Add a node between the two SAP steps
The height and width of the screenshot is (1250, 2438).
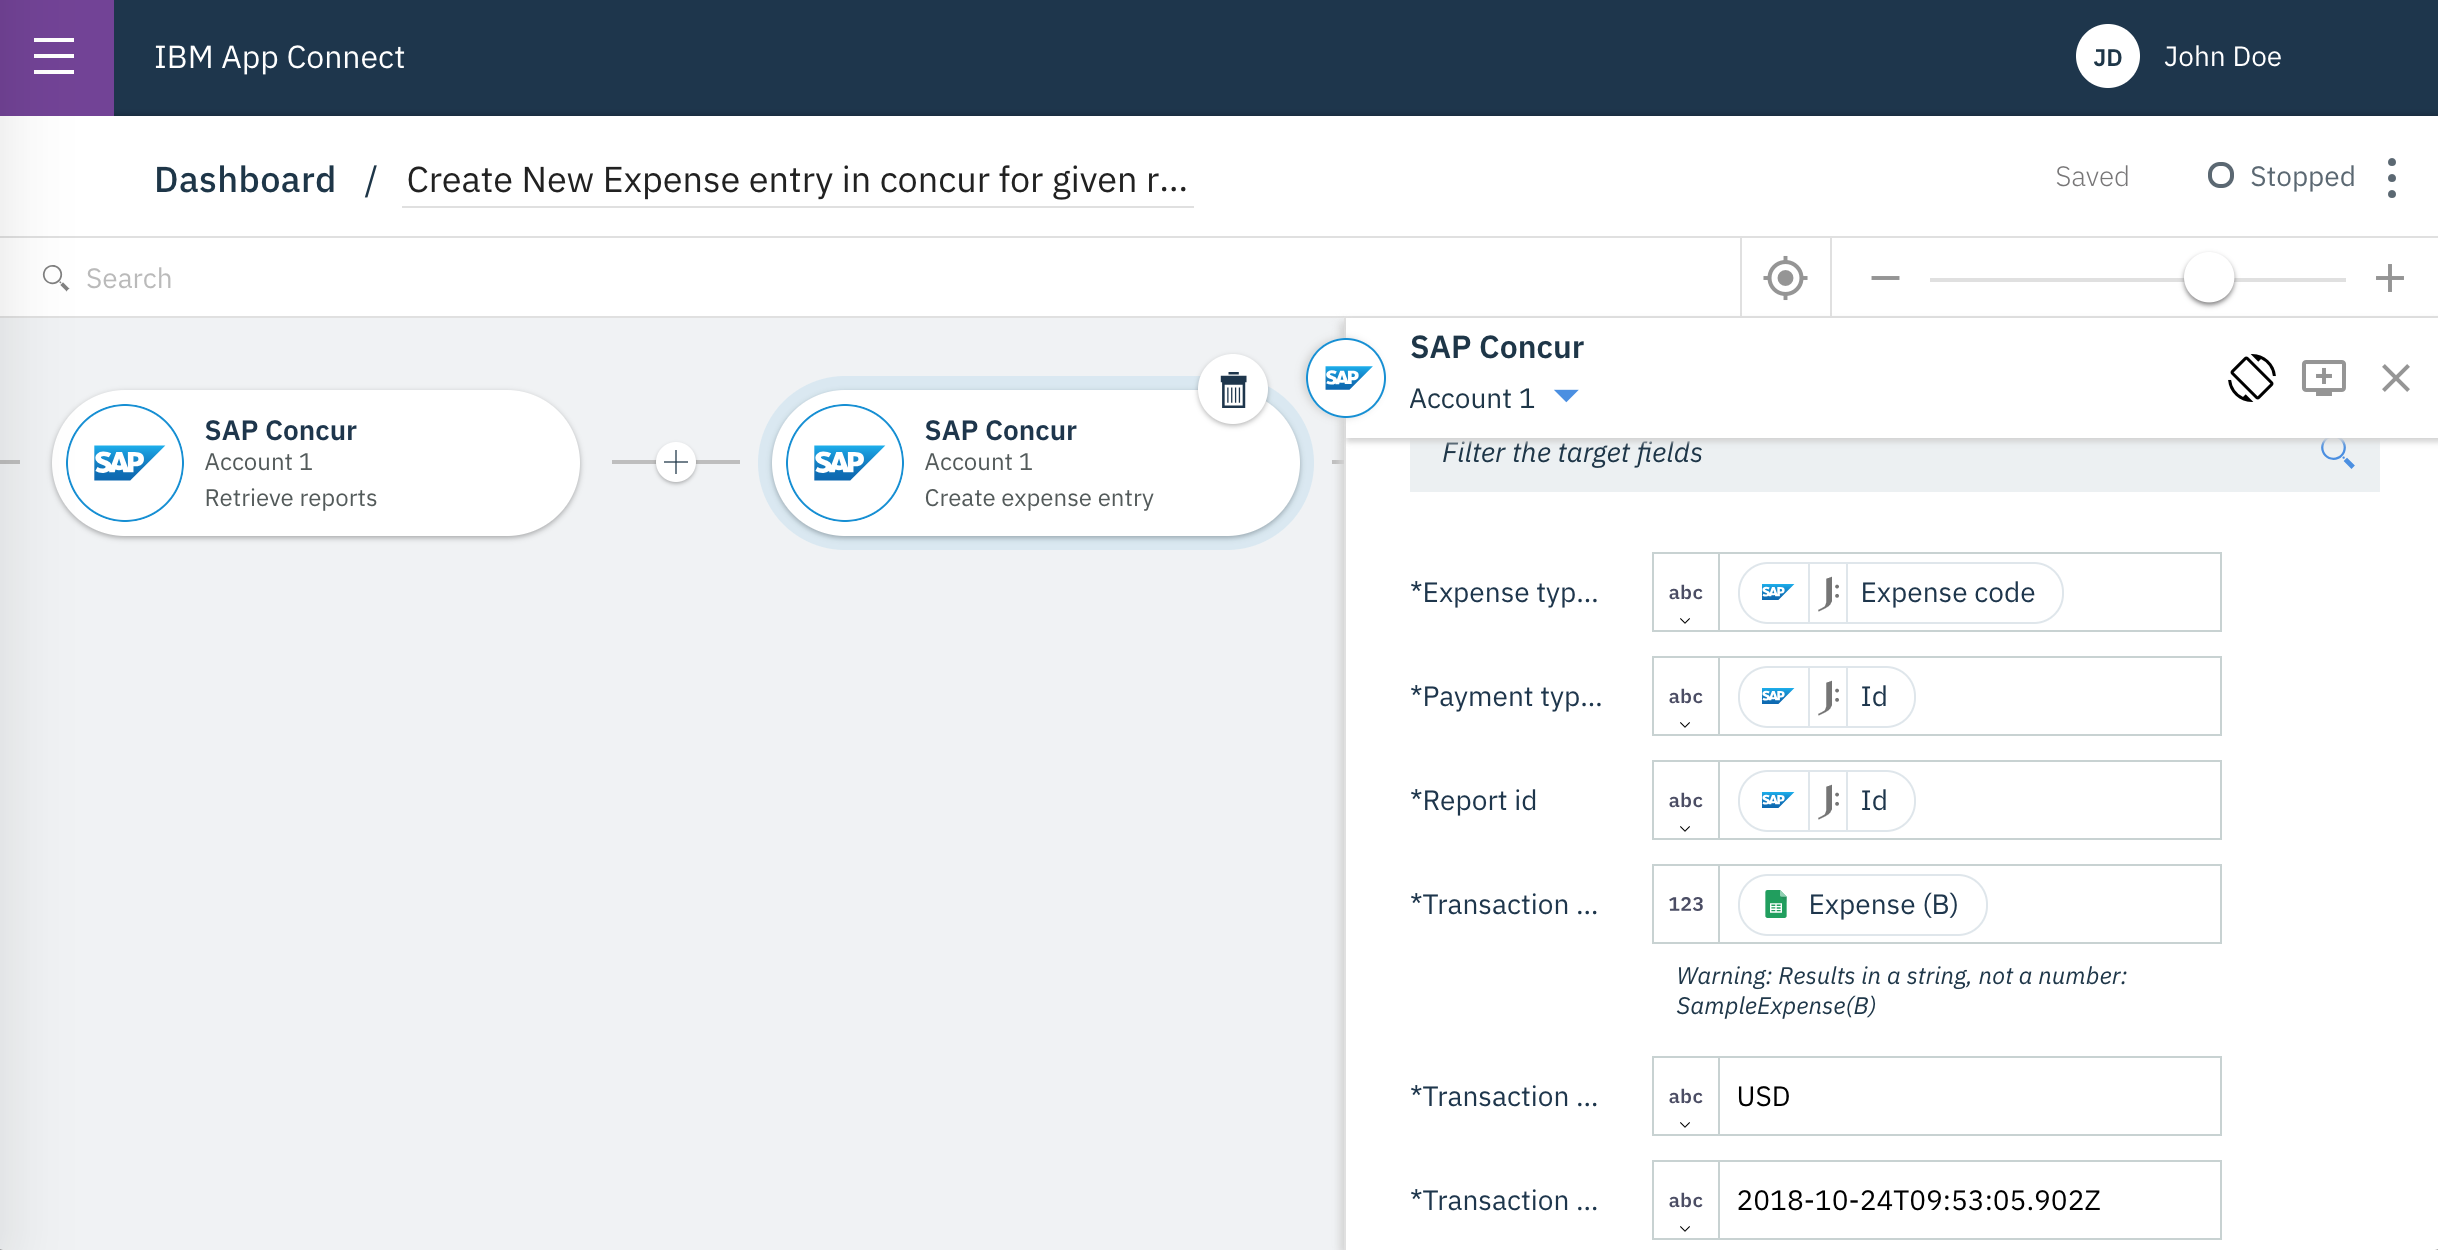coord(676,462)
